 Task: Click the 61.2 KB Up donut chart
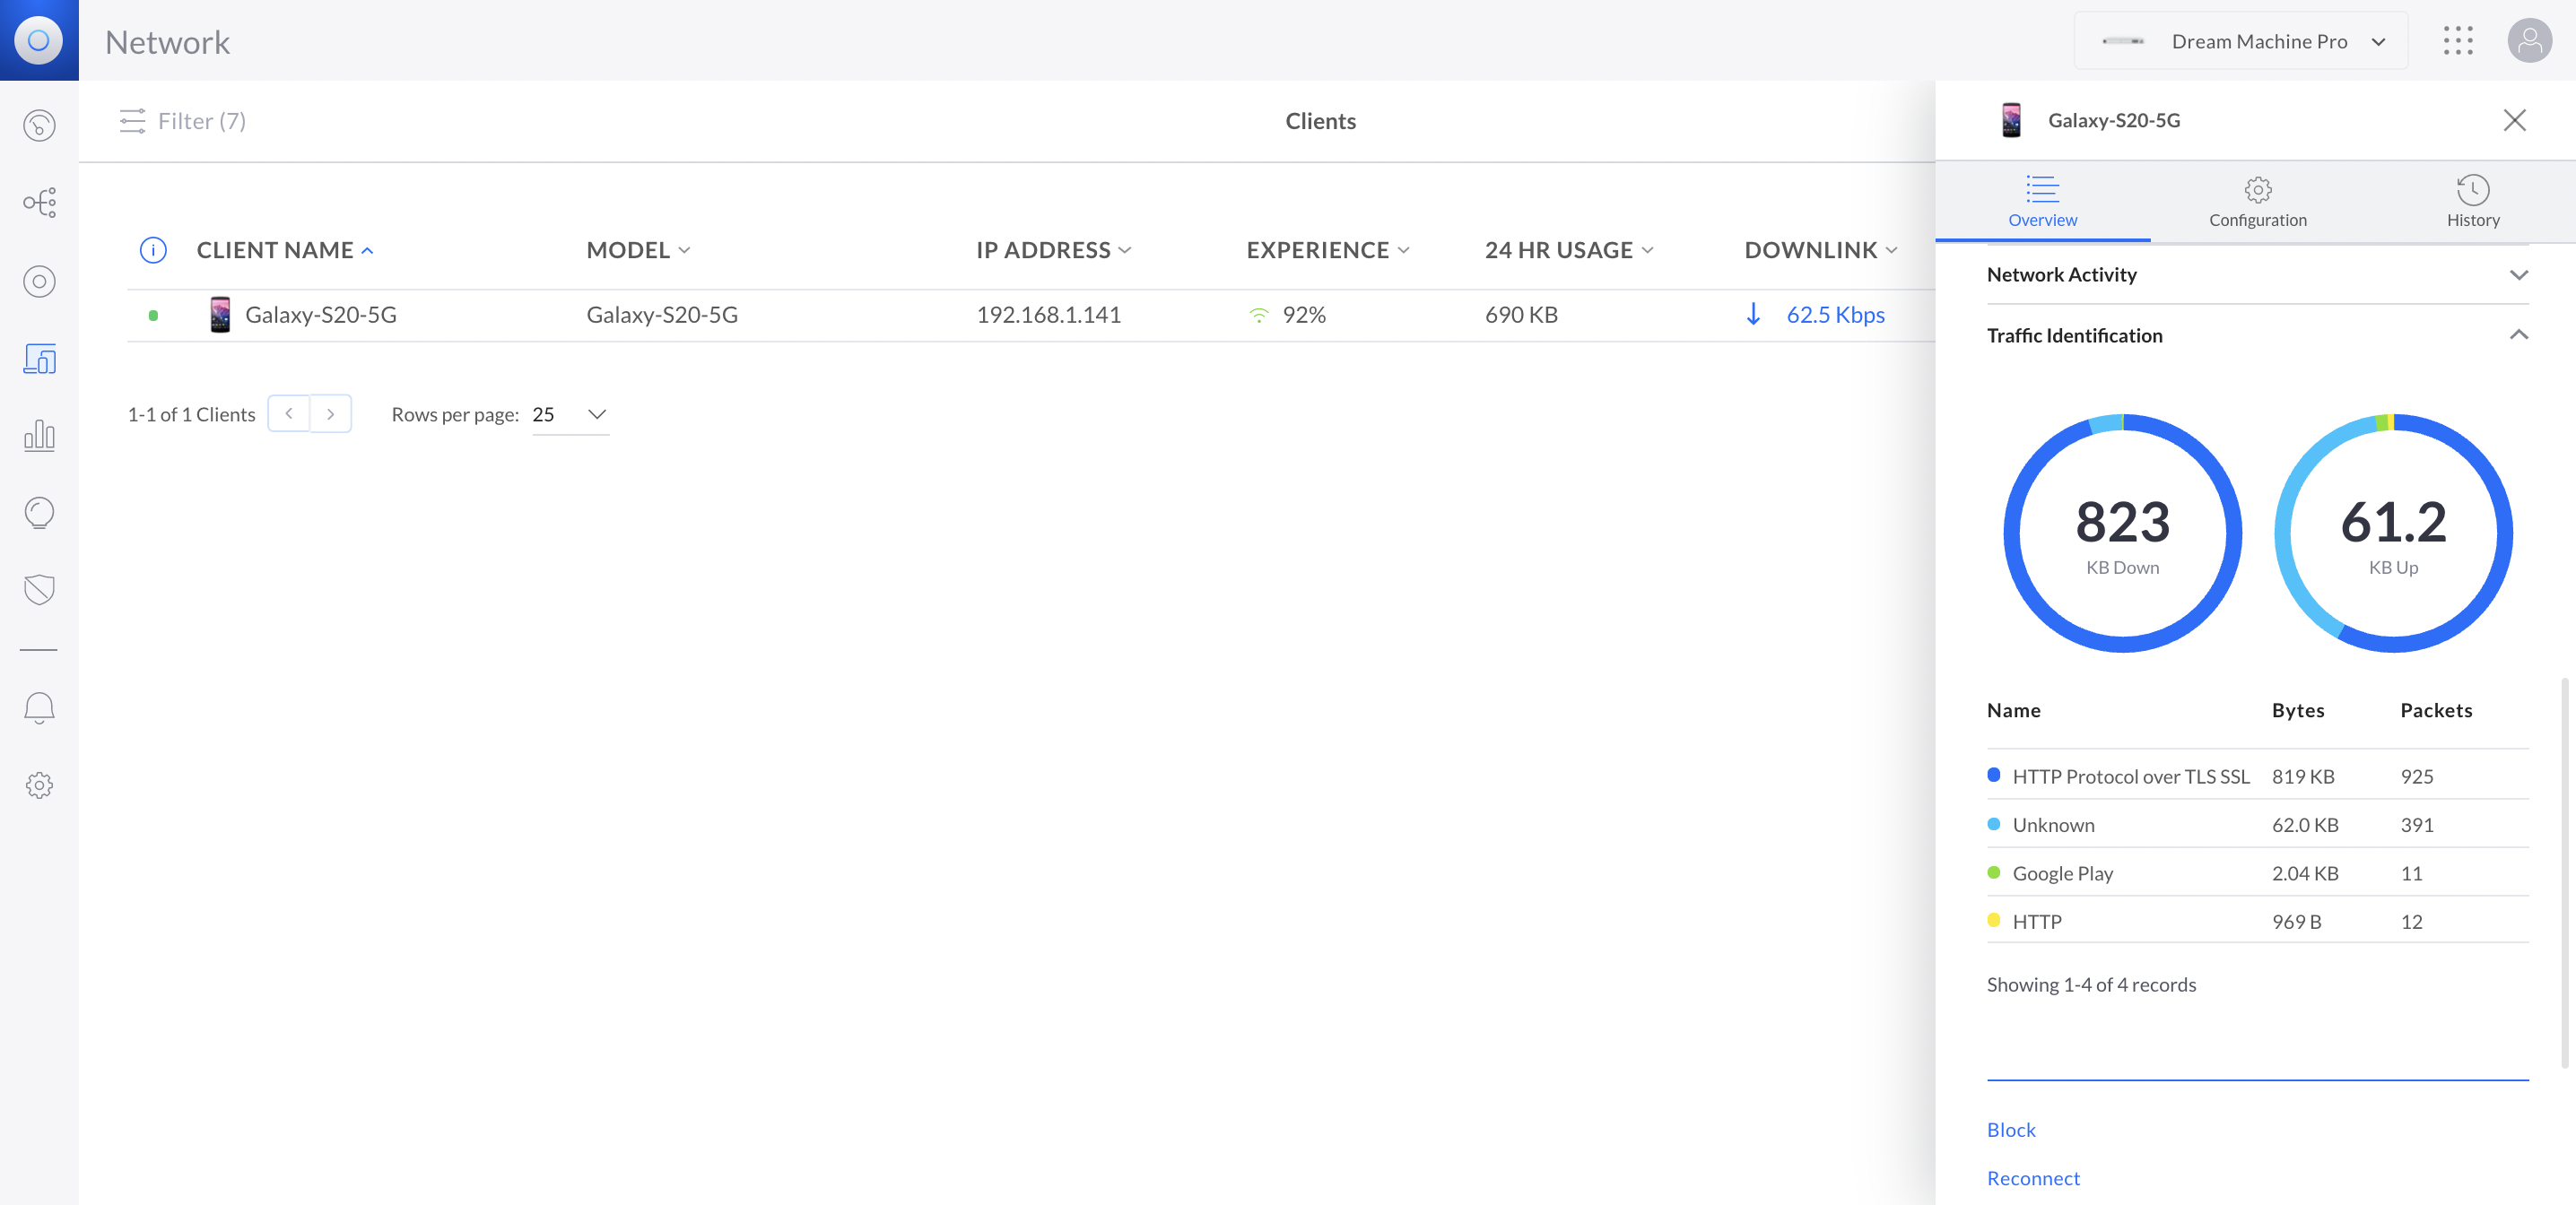point(2393,533)
